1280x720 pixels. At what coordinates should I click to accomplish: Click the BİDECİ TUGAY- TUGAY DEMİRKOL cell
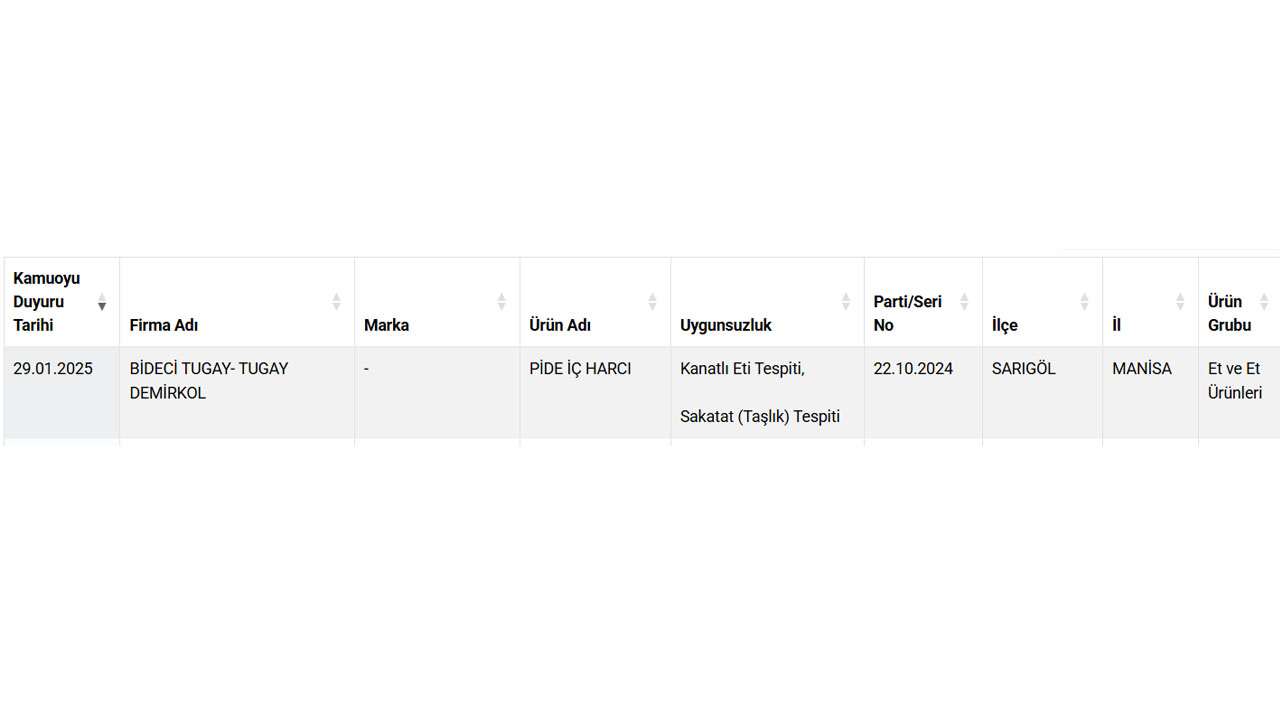[209, 381]
